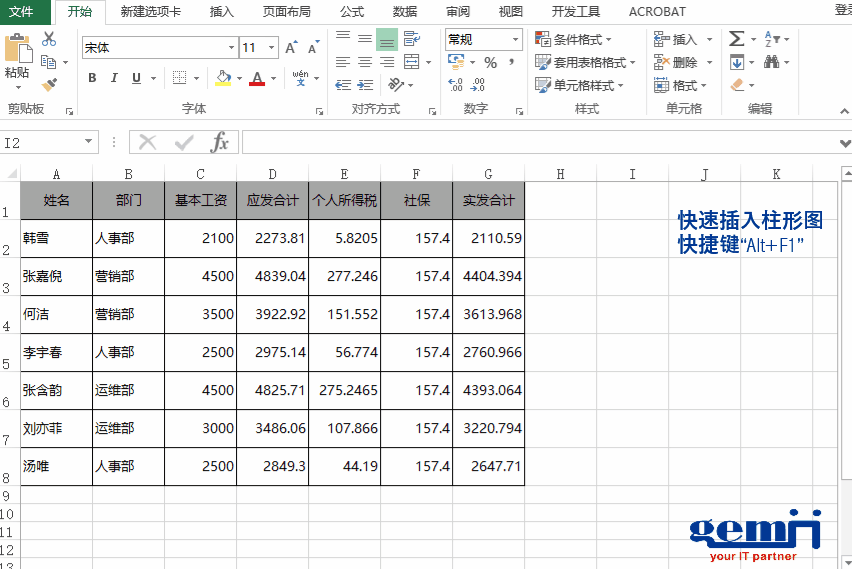This screenshot has width=852, height=569.
Task: Open the 公式 ribbon tab
Action: (x=351, y=12)
